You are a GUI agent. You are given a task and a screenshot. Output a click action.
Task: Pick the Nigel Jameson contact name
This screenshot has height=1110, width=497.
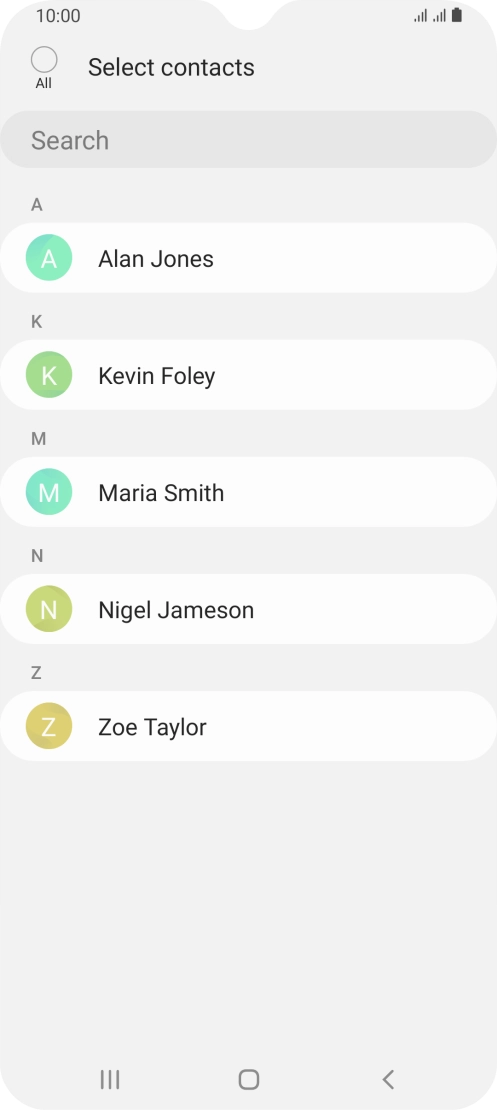click(176, 610)
